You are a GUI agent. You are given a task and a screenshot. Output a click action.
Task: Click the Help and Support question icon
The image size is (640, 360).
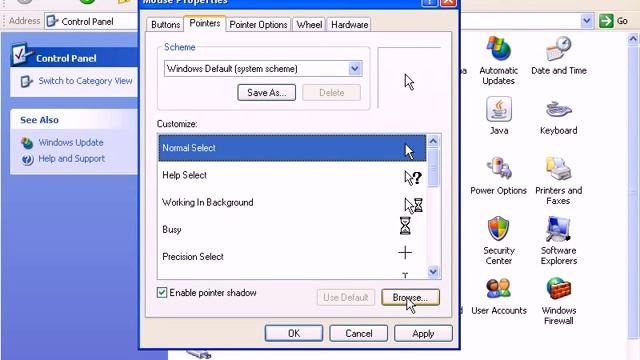click(27, 159)
